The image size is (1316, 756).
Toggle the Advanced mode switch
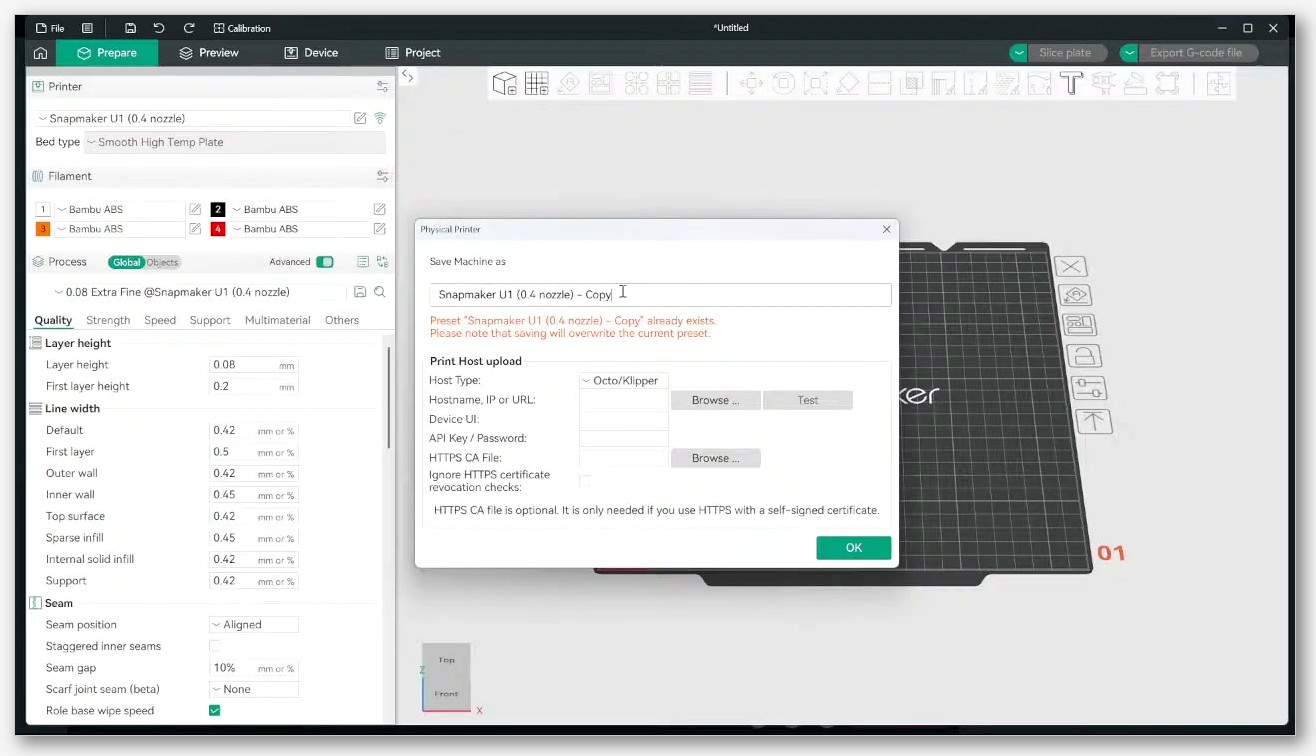tap(325, 262)
